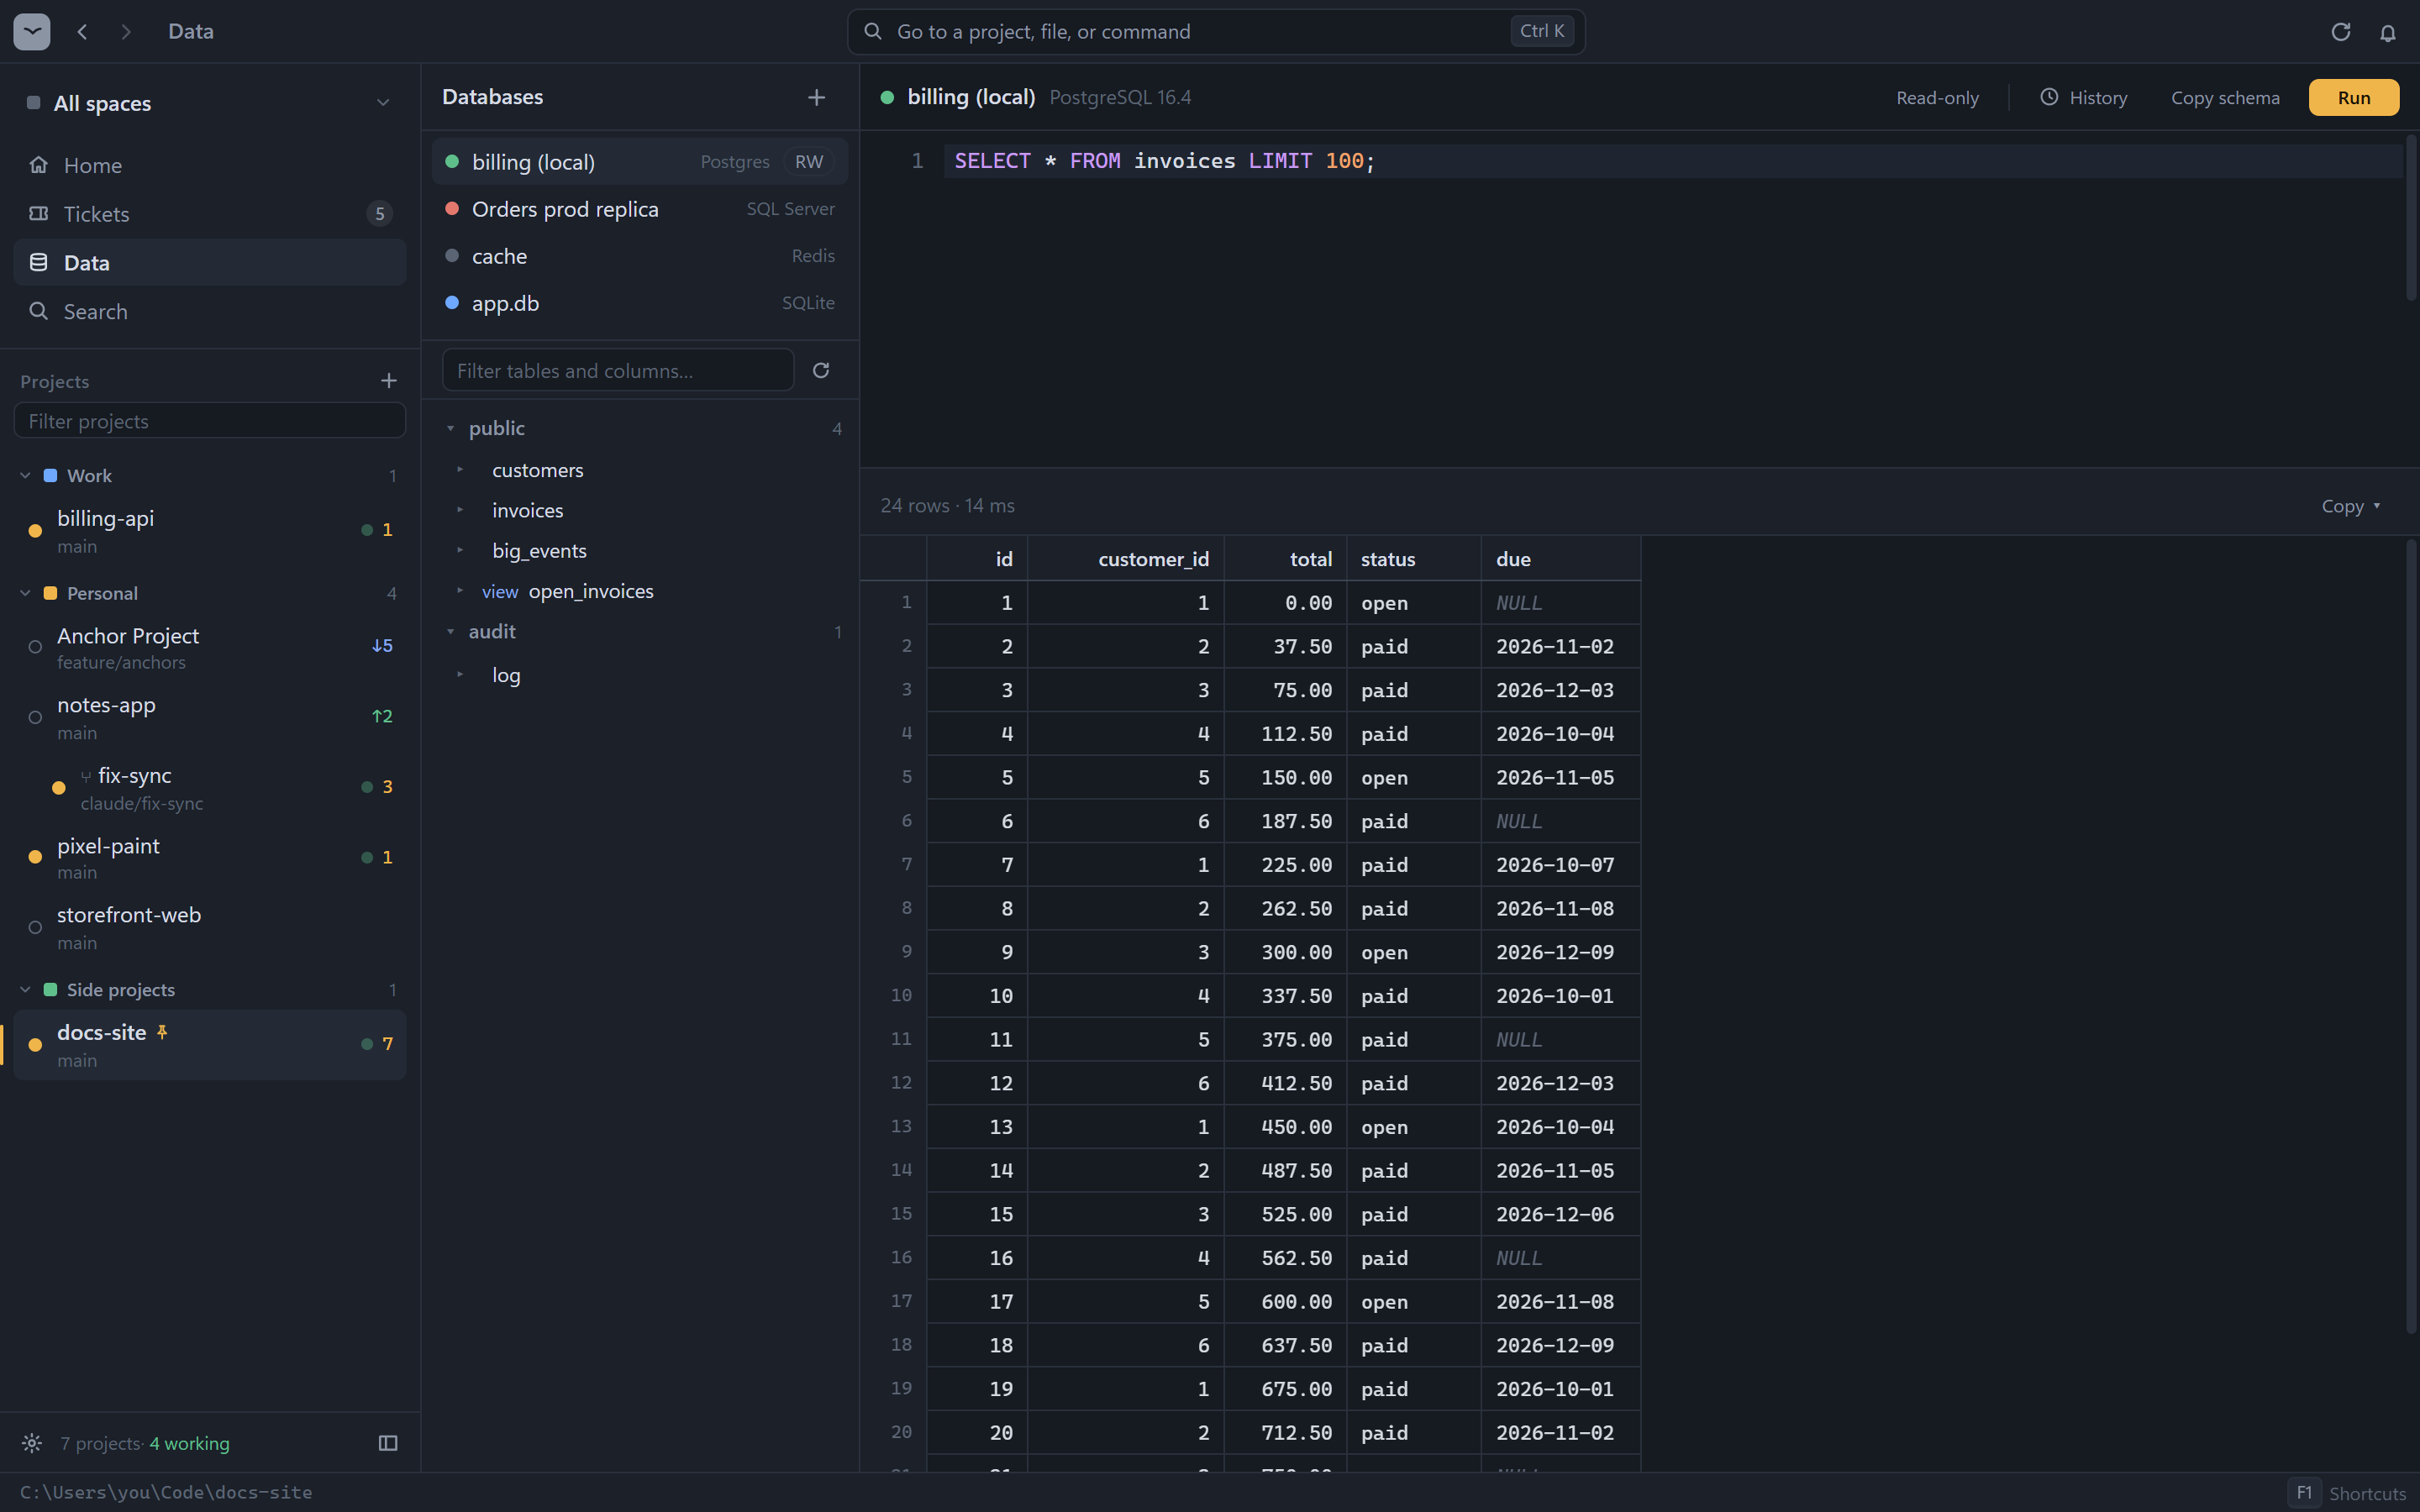Focus the Filter projects field

tap(210, 420)
